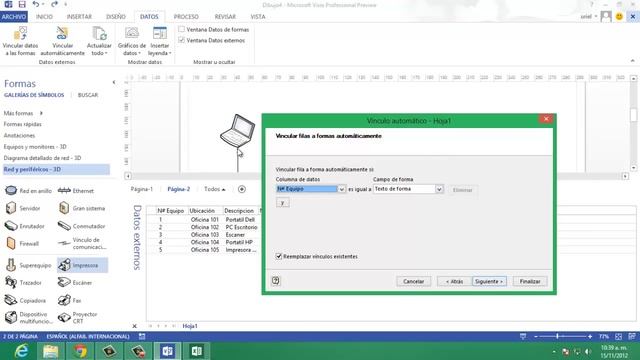Open Todos pages list
The image size is (640, 360).
215,189
